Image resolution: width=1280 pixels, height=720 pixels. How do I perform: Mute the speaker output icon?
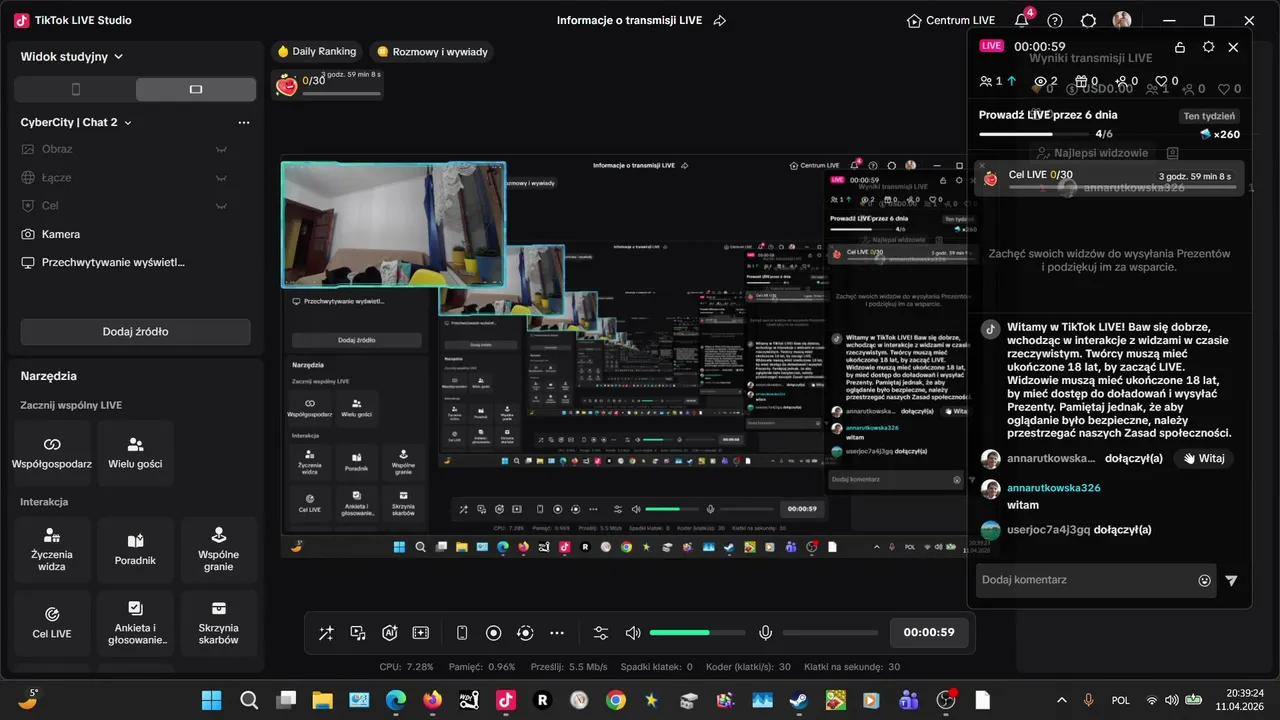click(633, 633)
